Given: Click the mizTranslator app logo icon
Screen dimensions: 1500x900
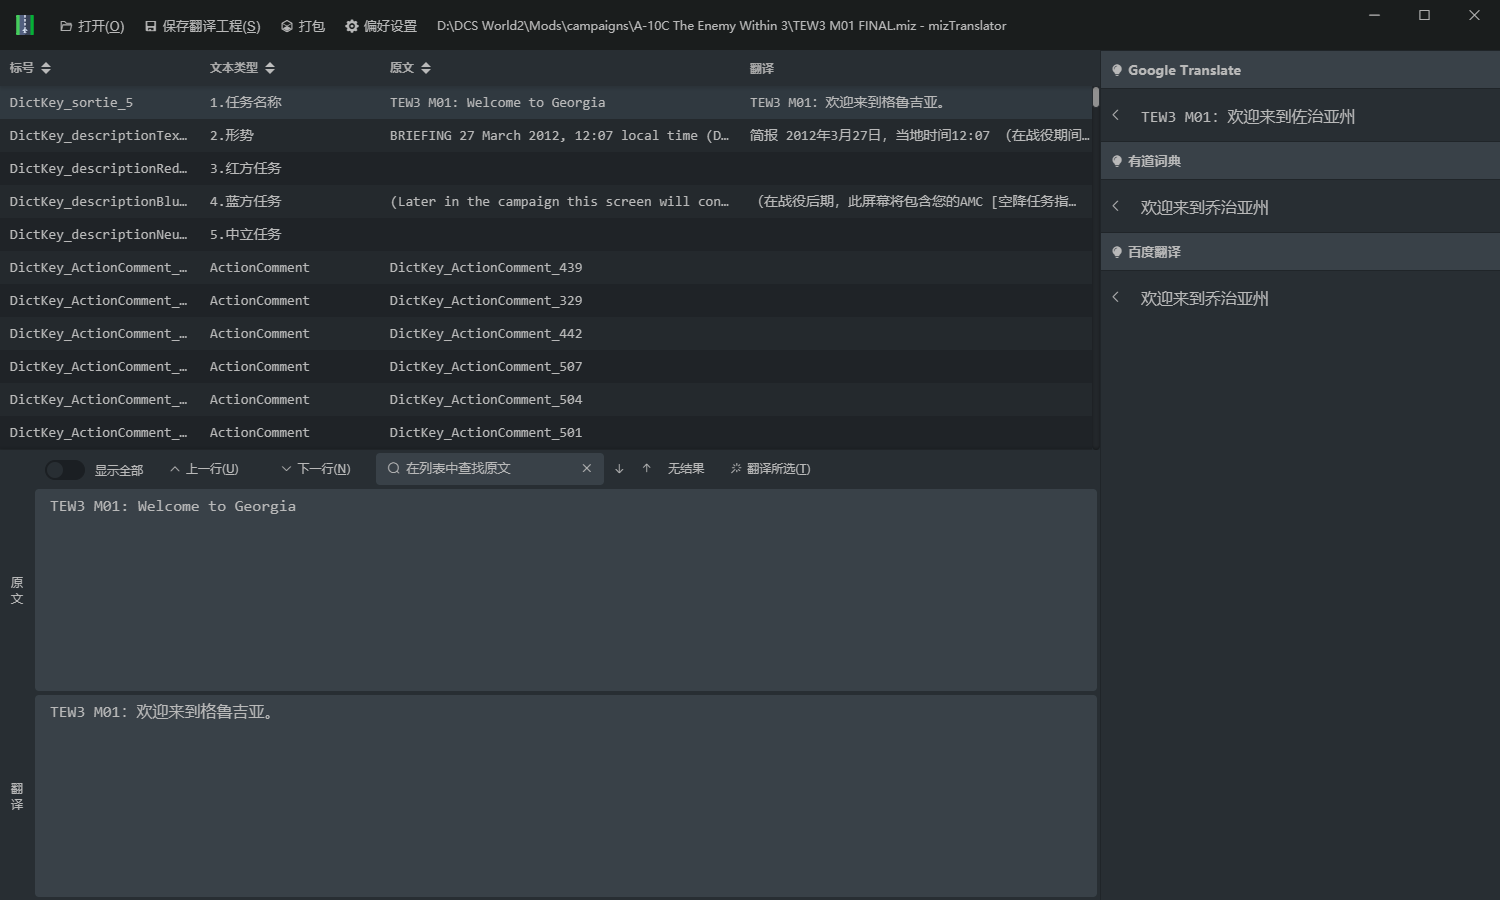Looking at the screenshot, I should point(24,25).
